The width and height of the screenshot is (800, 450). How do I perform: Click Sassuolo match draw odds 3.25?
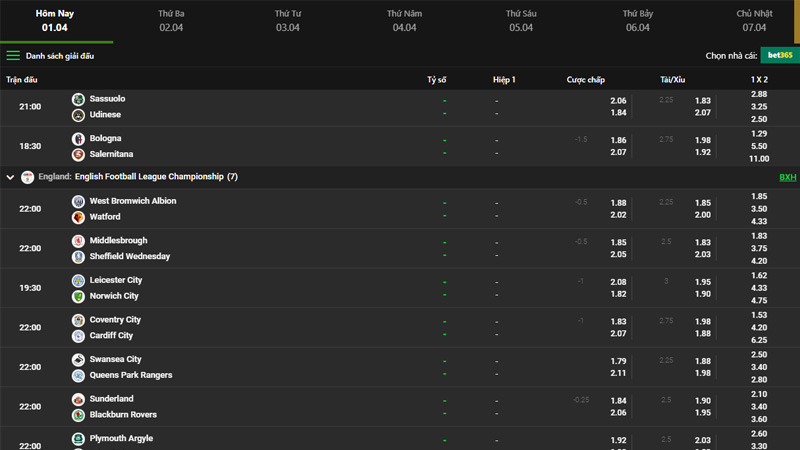759,107
